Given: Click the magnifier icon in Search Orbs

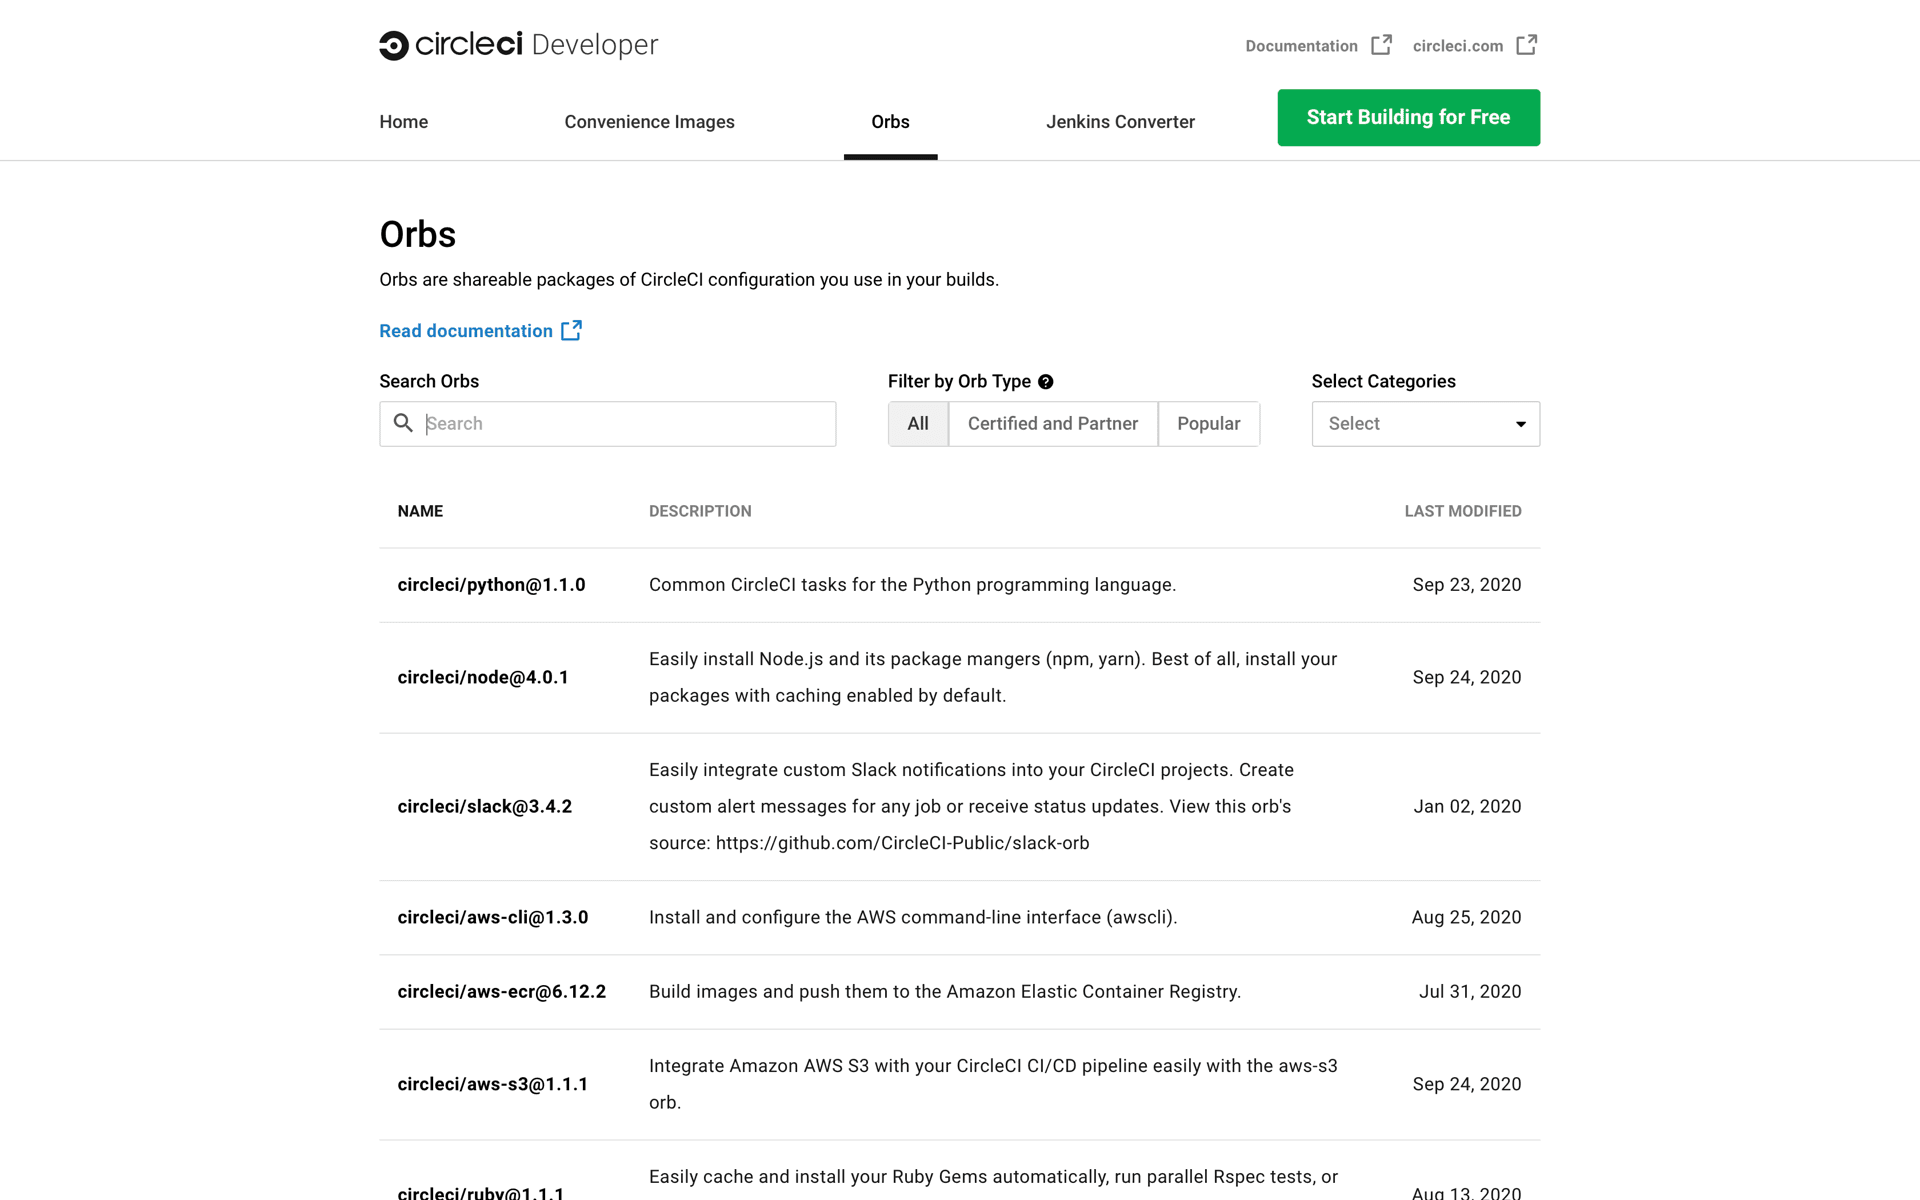Looking at the screenshot, I should pos(403,423).
